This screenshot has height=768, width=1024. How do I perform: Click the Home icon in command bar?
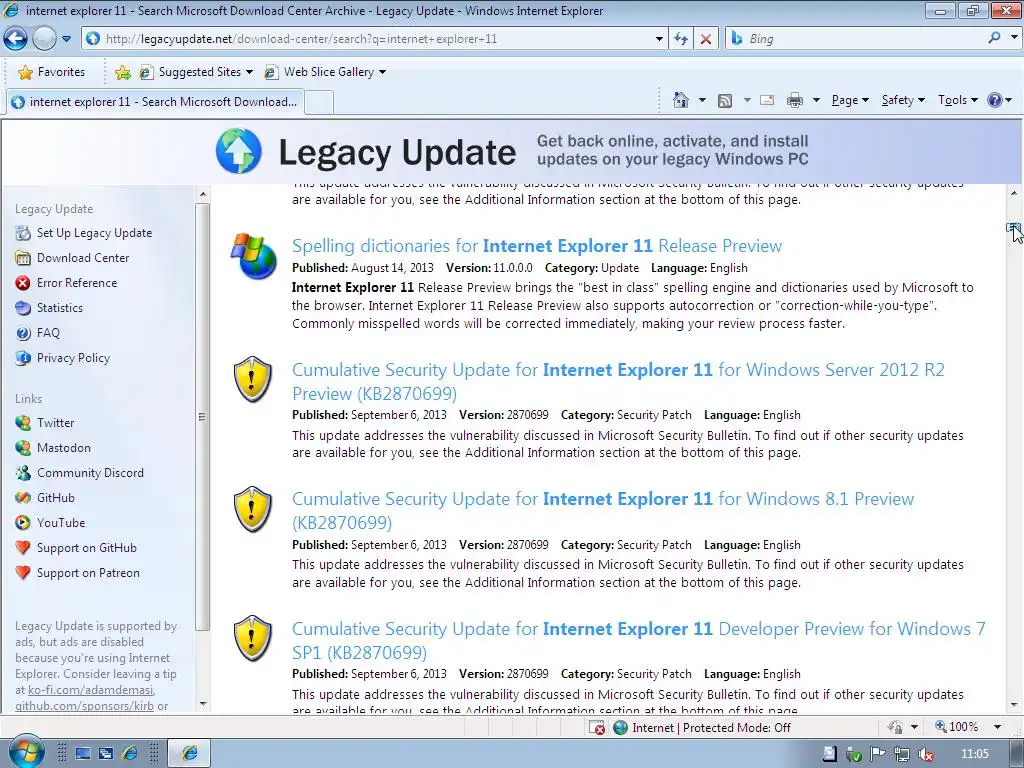[x=680, y=100]
